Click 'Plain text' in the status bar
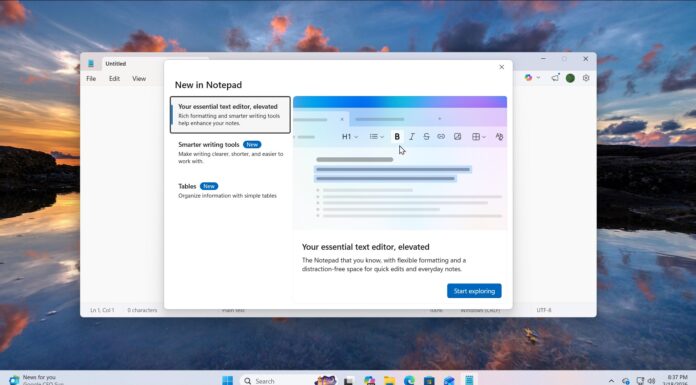 [x=233, y=310]
